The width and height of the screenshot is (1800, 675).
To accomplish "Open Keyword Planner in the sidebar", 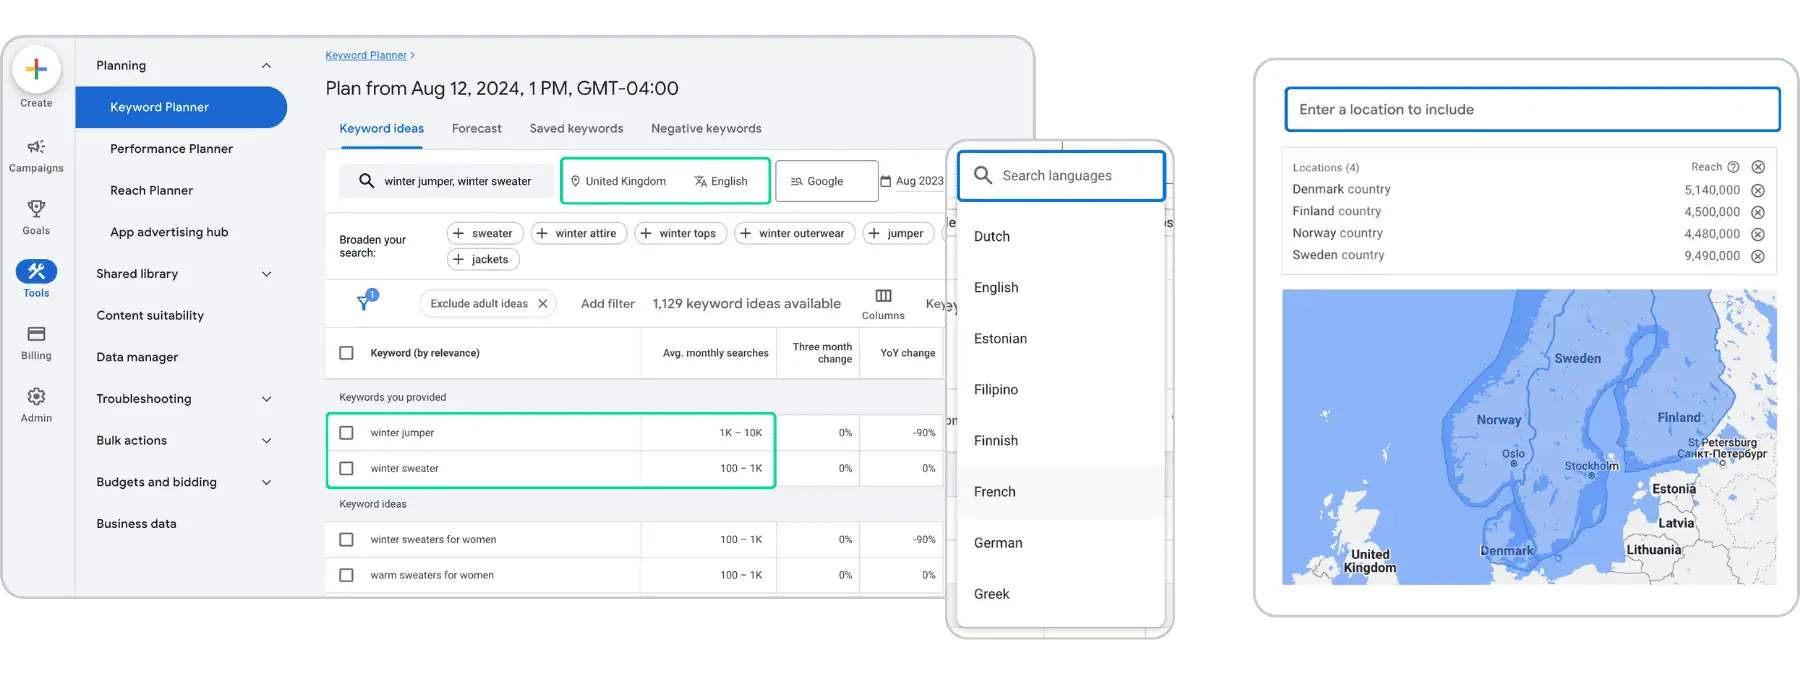I will pos(181,107).
